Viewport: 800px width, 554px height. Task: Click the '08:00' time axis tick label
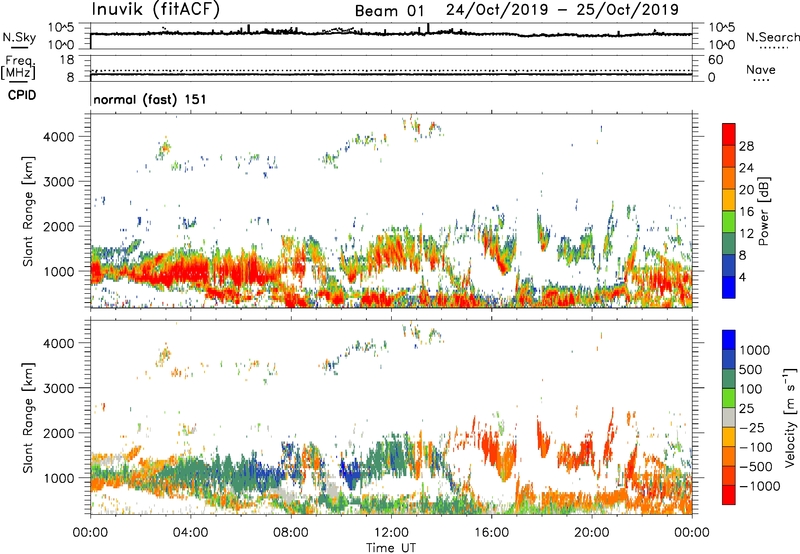coord(291,533)
